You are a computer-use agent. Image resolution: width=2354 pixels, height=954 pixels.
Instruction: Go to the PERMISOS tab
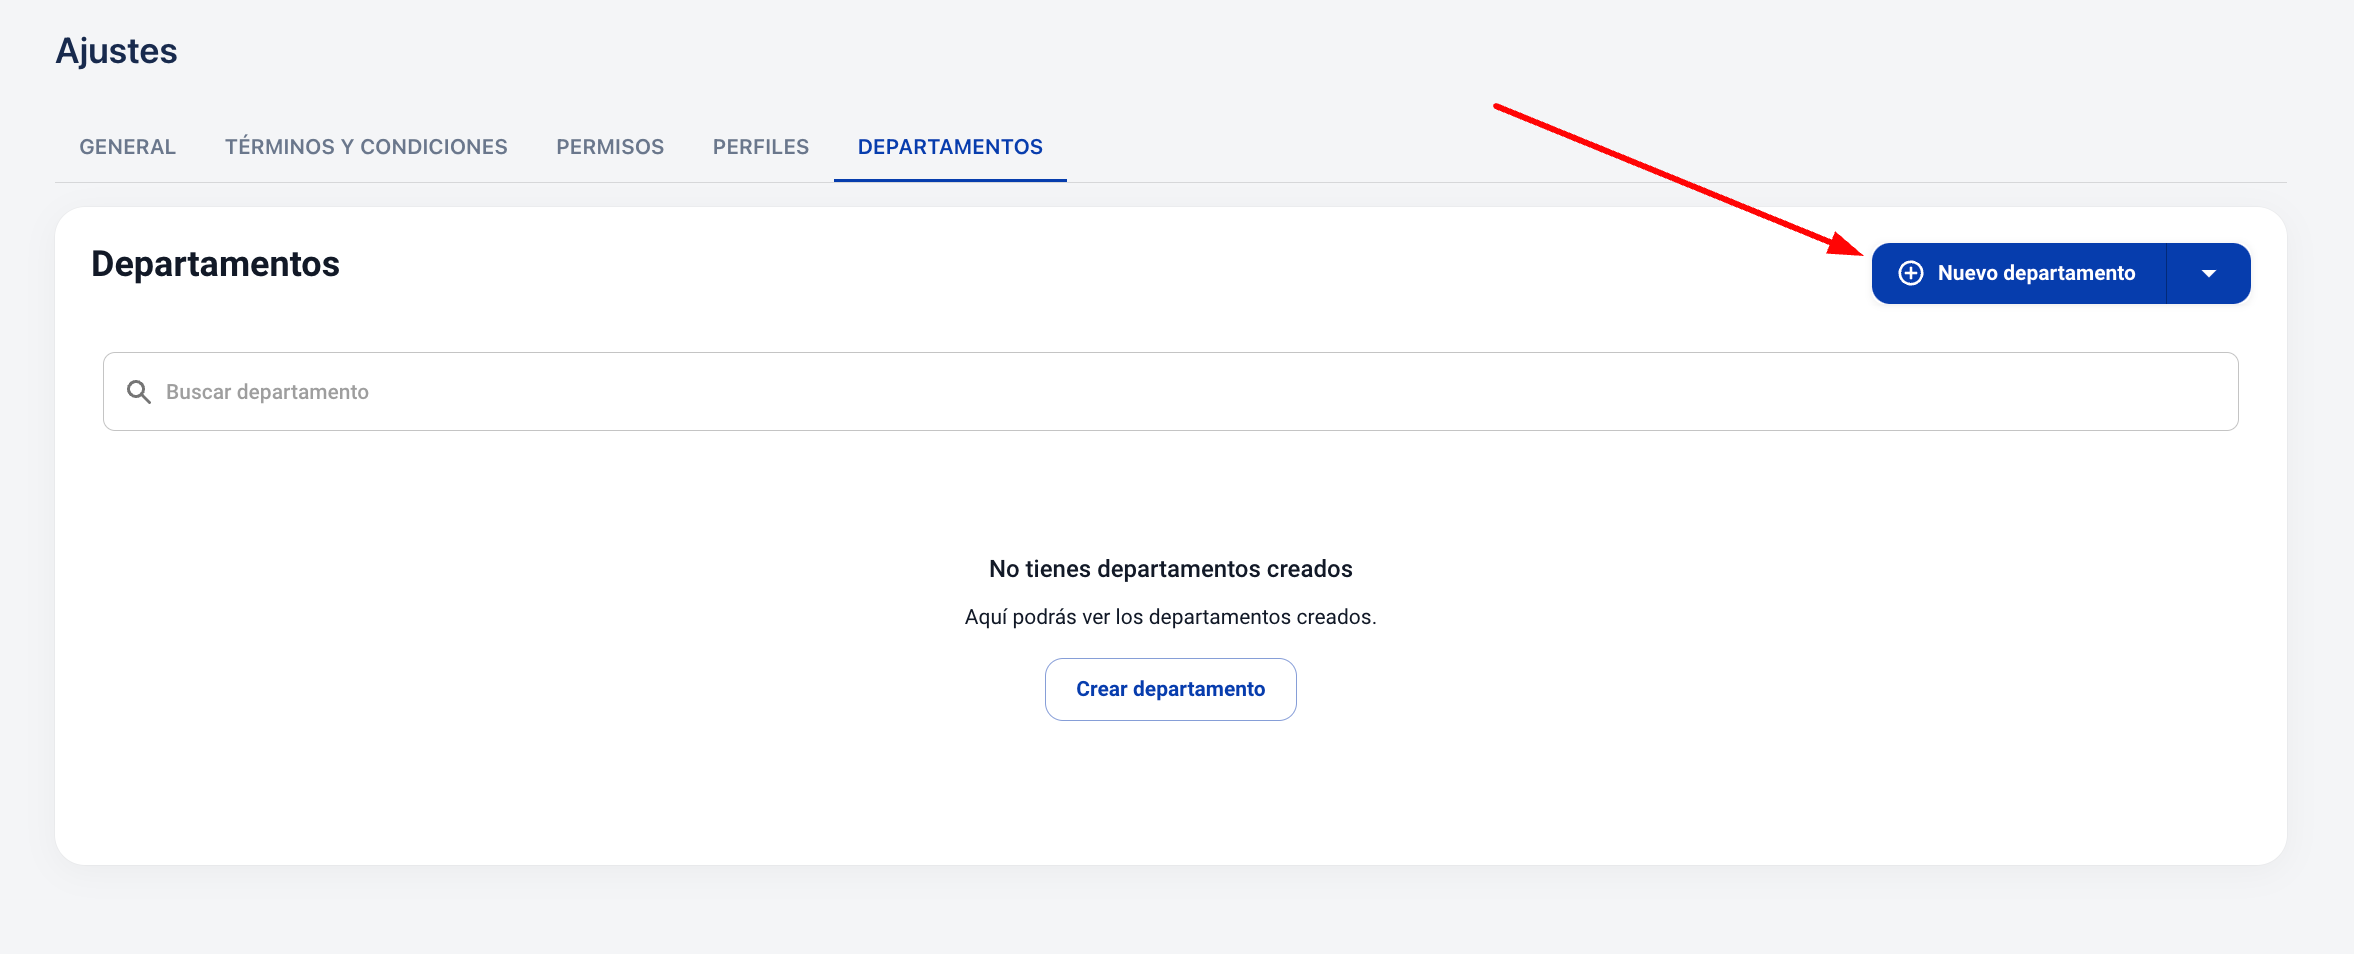(610, 147)
